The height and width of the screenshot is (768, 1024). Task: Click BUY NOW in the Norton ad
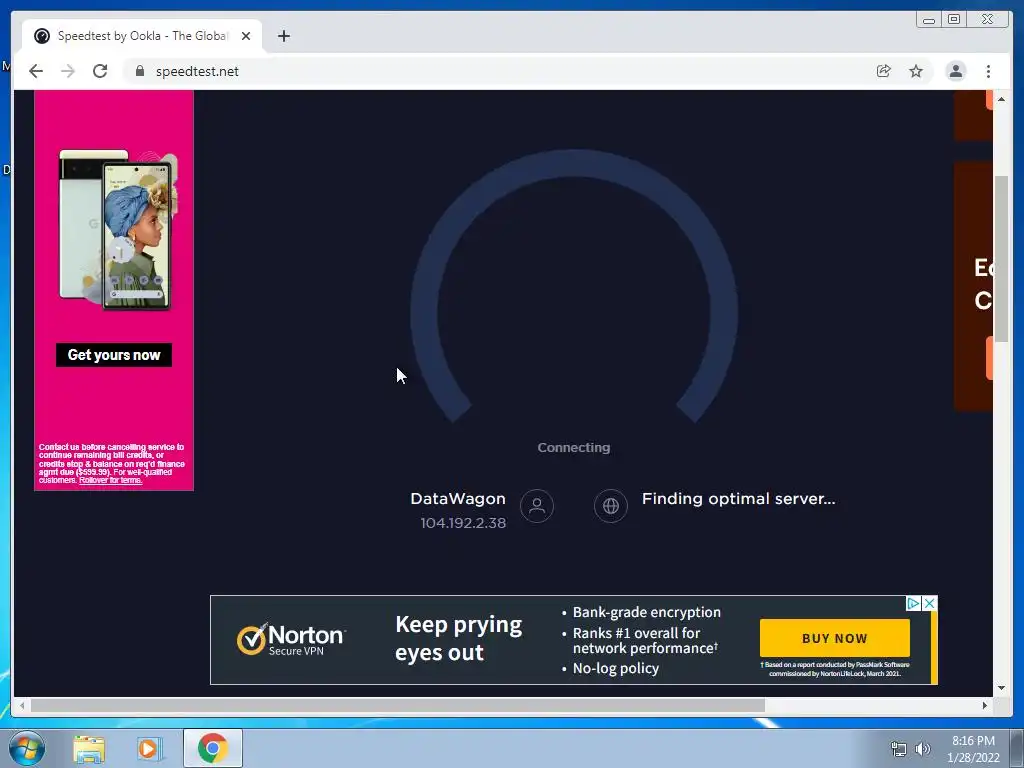click(835, 638)
